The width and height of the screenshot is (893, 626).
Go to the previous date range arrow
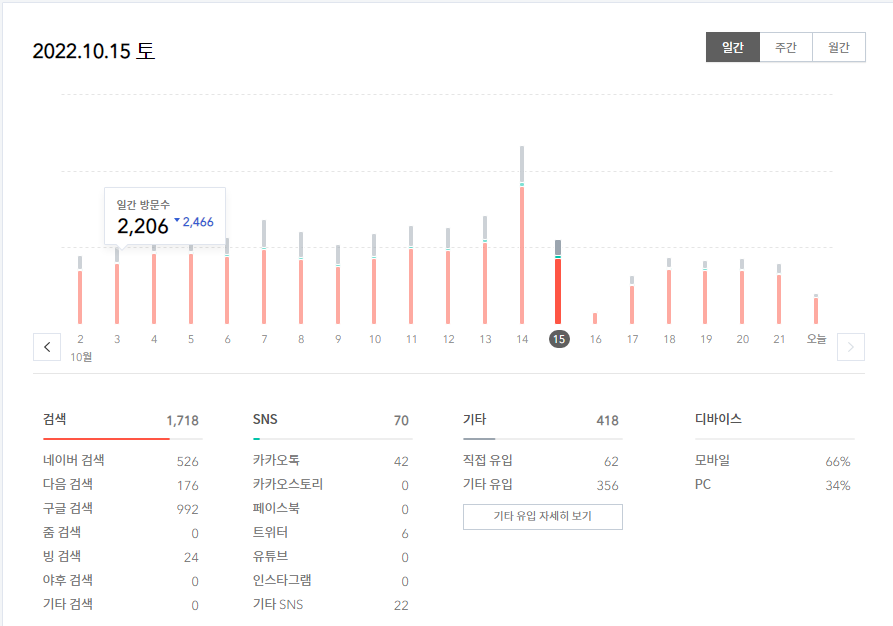tap(47, 347)
